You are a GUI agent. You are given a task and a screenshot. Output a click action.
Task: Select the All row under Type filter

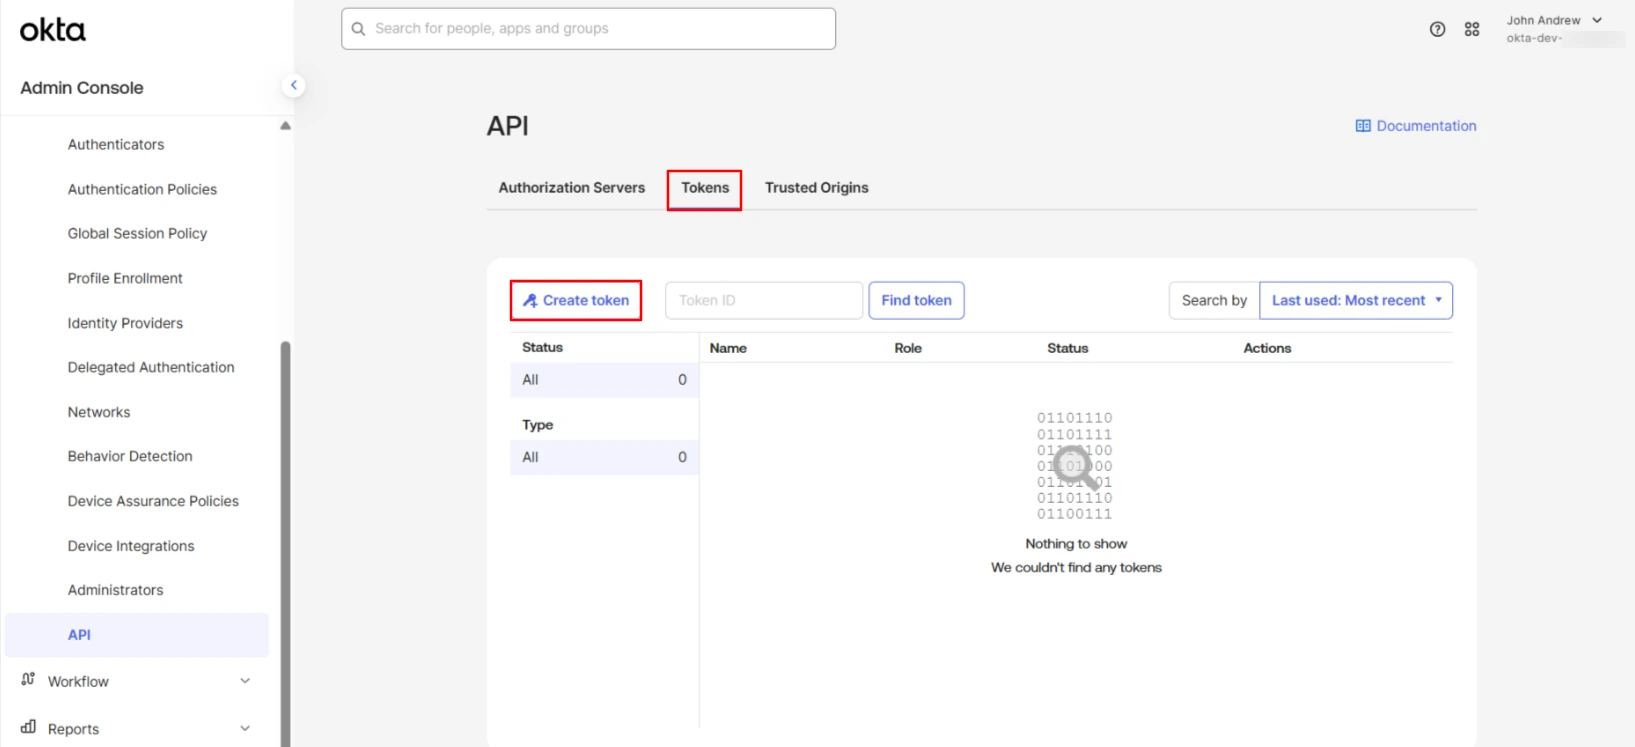pos(604,457)
